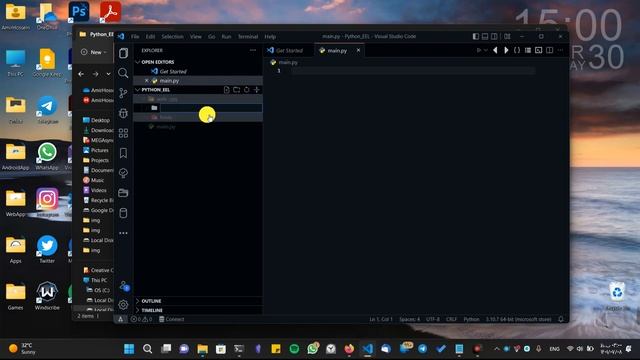Open Windows Start menu on taskbar

pos(129,349)
